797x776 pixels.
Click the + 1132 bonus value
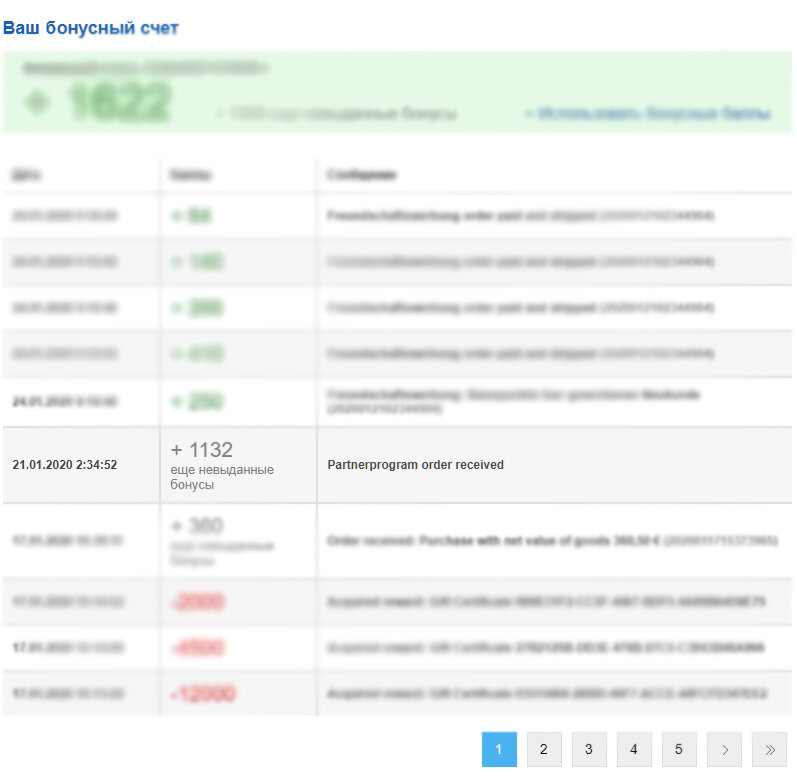[x=202, y=450]
